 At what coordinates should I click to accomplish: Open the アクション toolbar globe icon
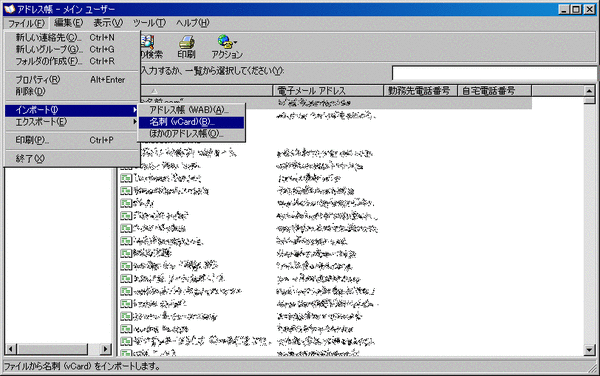pos(225,42)
